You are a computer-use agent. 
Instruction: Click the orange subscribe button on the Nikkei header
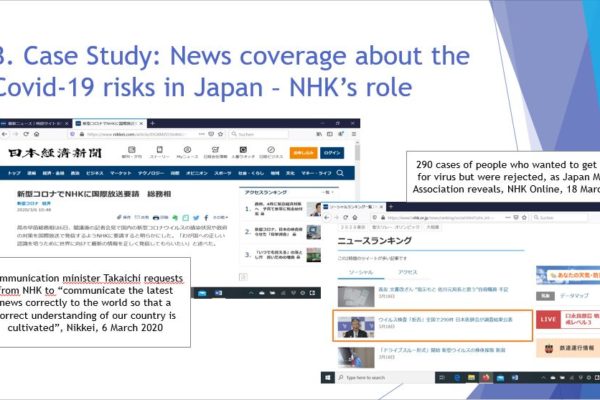(x=303, y=153)
